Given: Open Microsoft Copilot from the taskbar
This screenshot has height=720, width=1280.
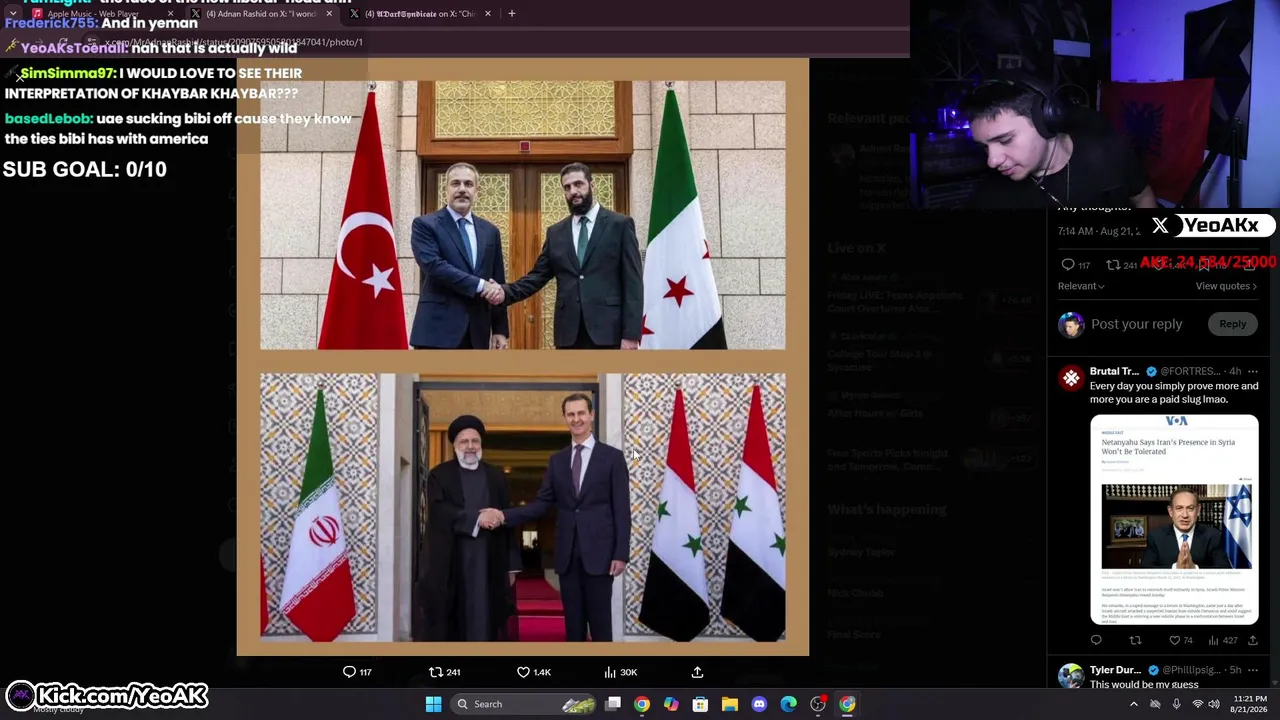Looking at the screenshot, I should pos(671,704).
